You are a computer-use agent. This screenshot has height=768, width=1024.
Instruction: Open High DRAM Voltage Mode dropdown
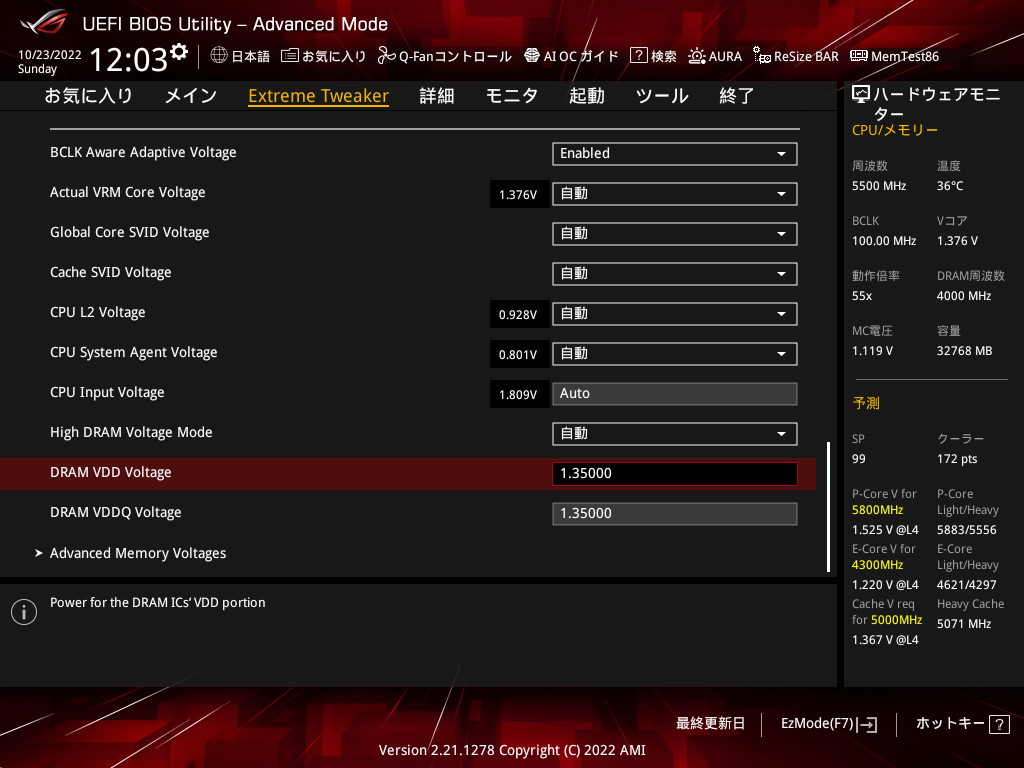pos(675,434)
